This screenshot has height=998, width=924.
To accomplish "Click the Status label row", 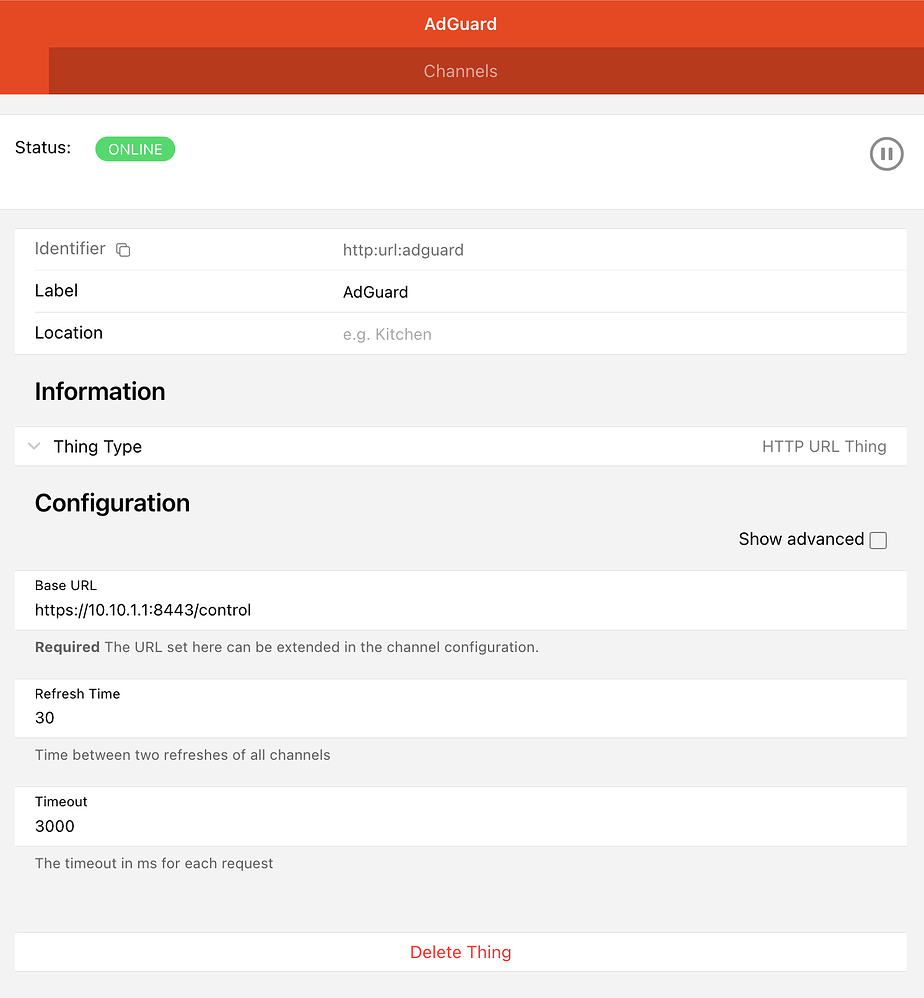I will pos(43,147).
